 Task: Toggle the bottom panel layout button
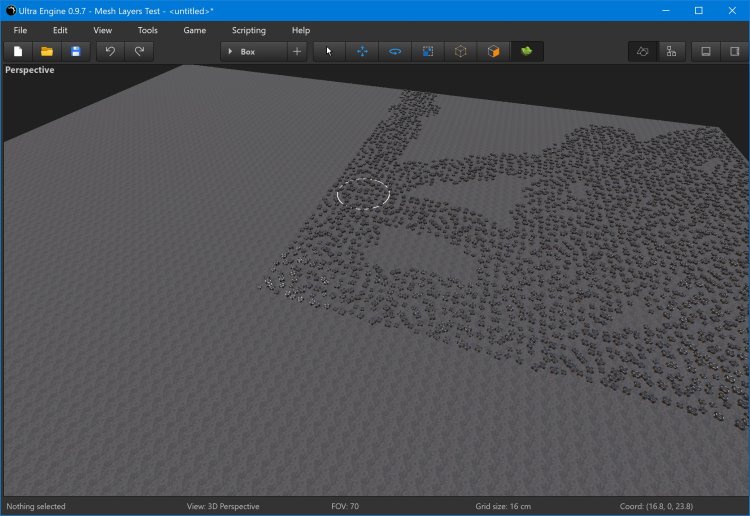[x=705, y=51]
